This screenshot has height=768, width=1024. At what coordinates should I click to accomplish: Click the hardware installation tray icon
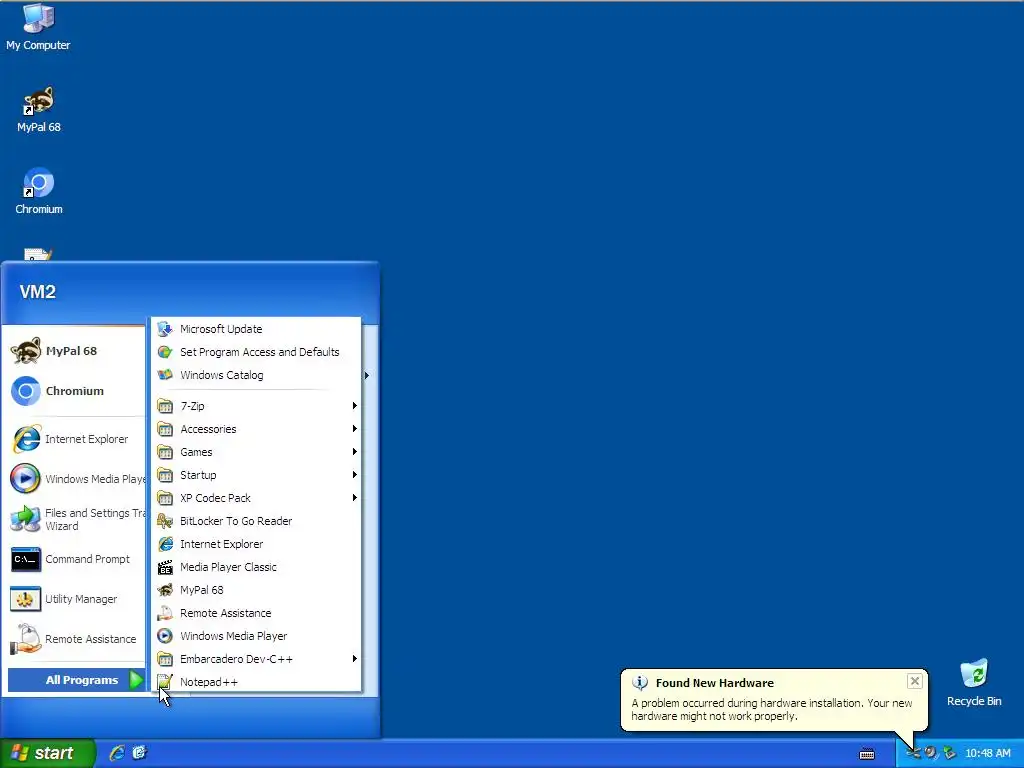click(913, 753)
